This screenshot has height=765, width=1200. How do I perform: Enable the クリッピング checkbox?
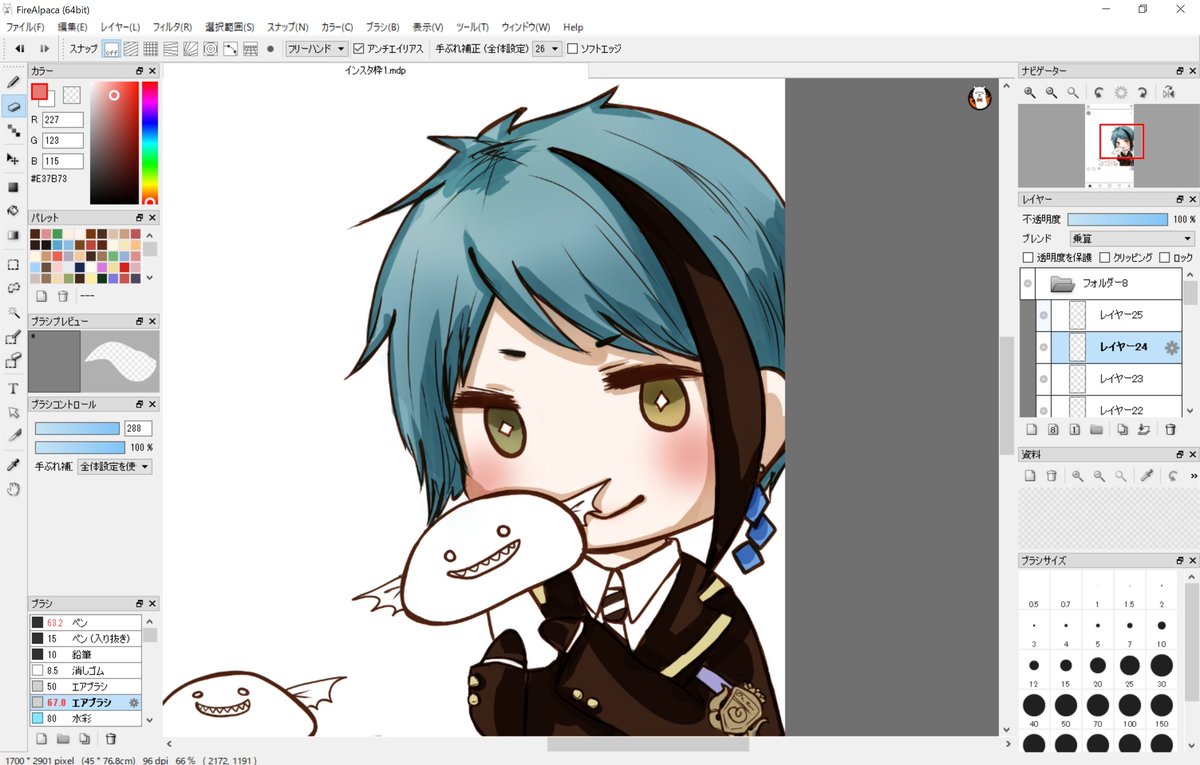click(1105, 257)
